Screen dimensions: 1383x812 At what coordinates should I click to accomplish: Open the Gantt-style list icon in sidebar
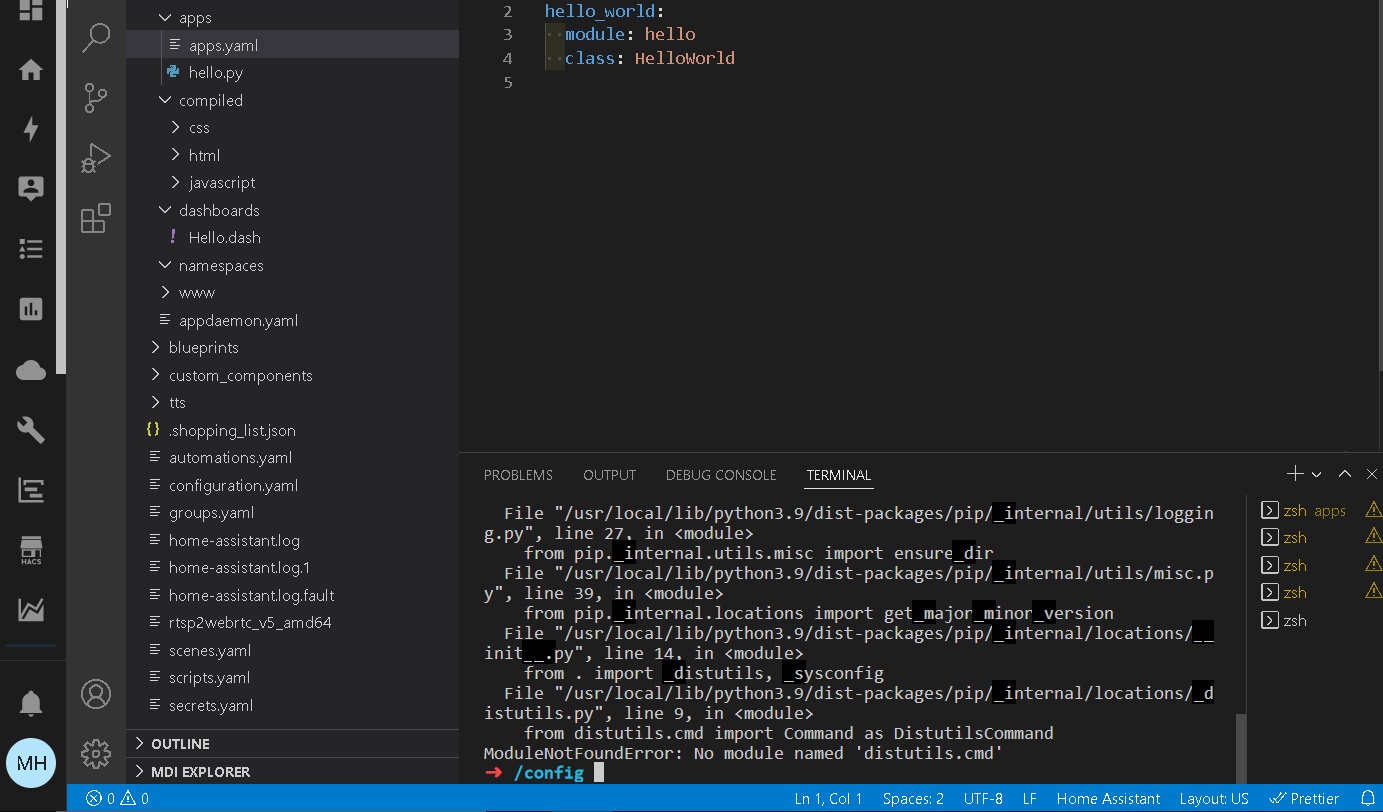31,490
